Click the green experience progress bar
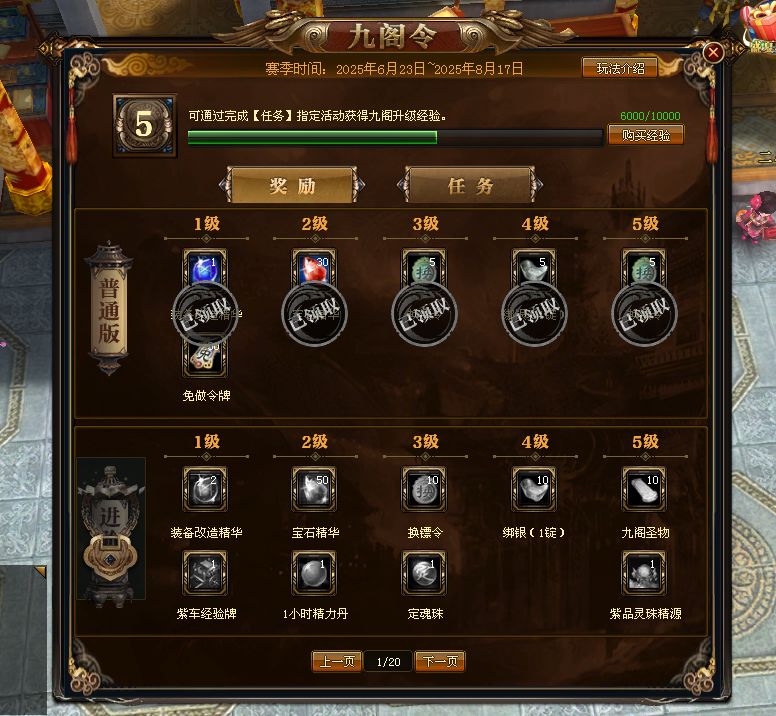776x716 pixels. tap(395, 137)
